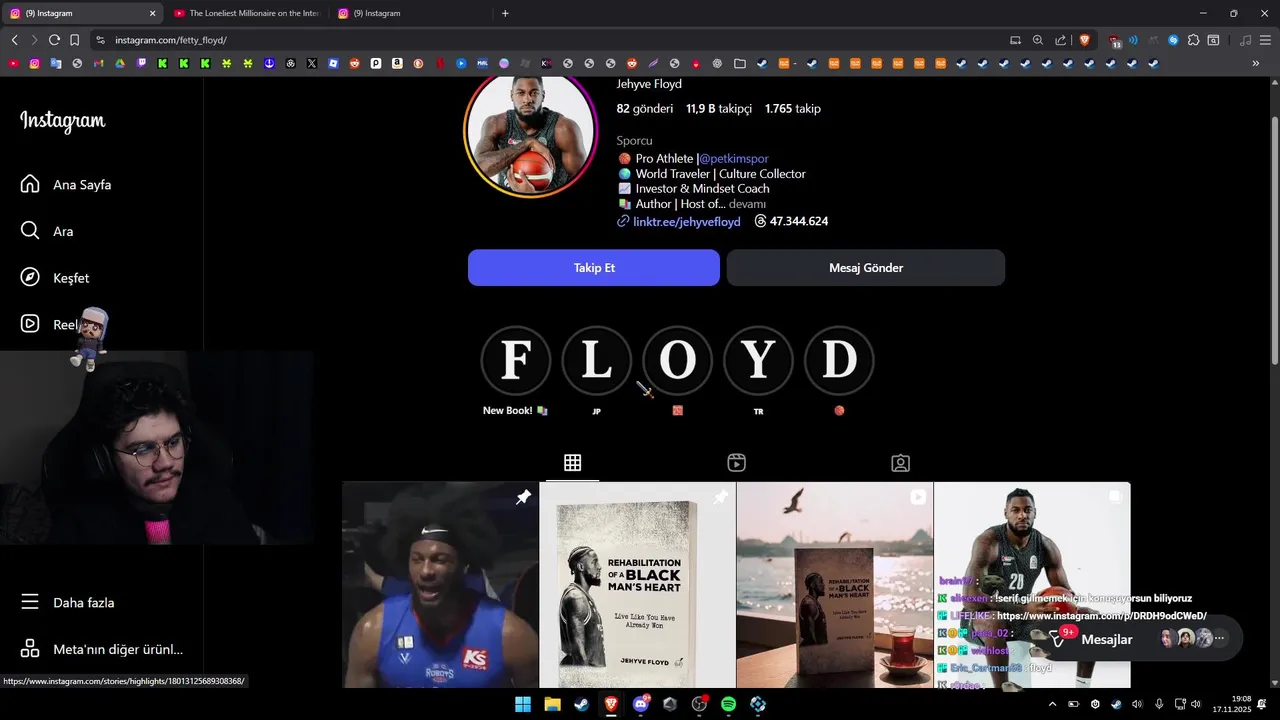
Task: Select the posts grid tab
Action: 572,462
